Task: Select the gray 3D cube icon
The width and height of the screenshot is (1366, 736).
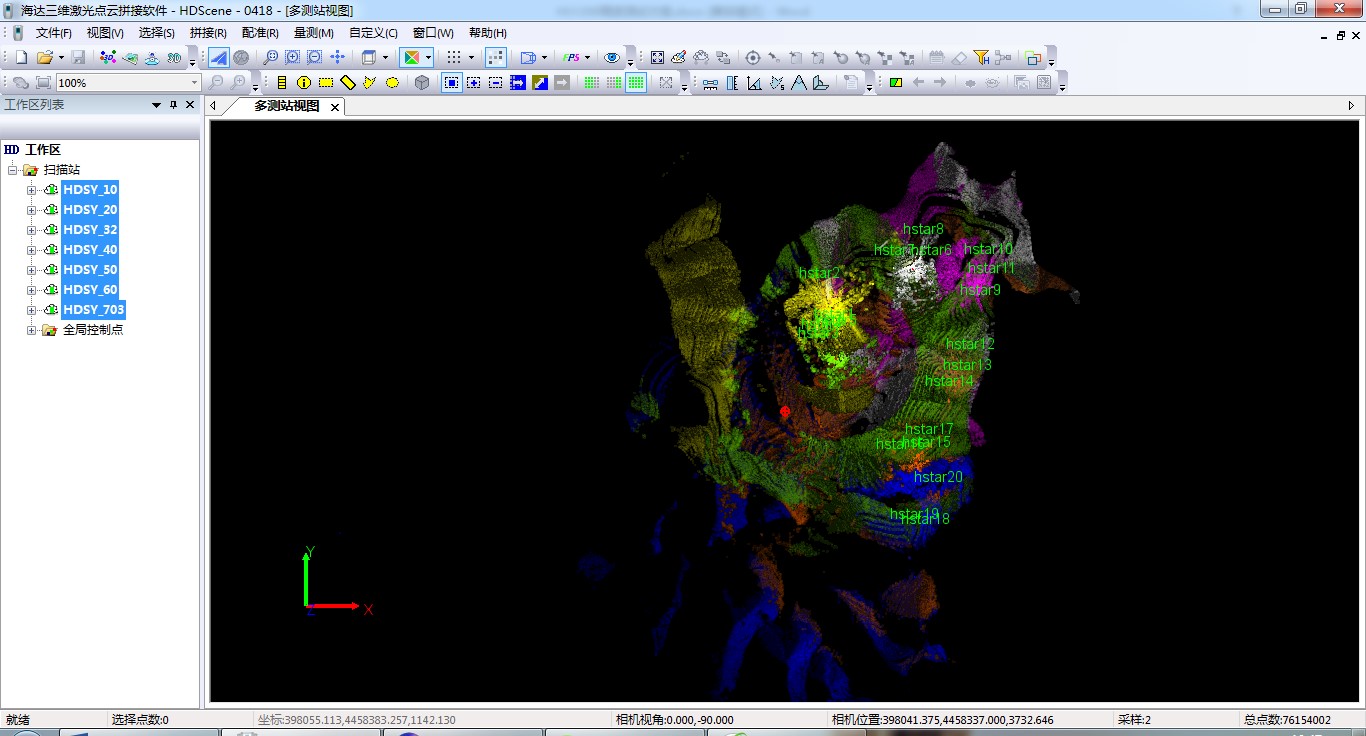Action: tap(422, 83)
